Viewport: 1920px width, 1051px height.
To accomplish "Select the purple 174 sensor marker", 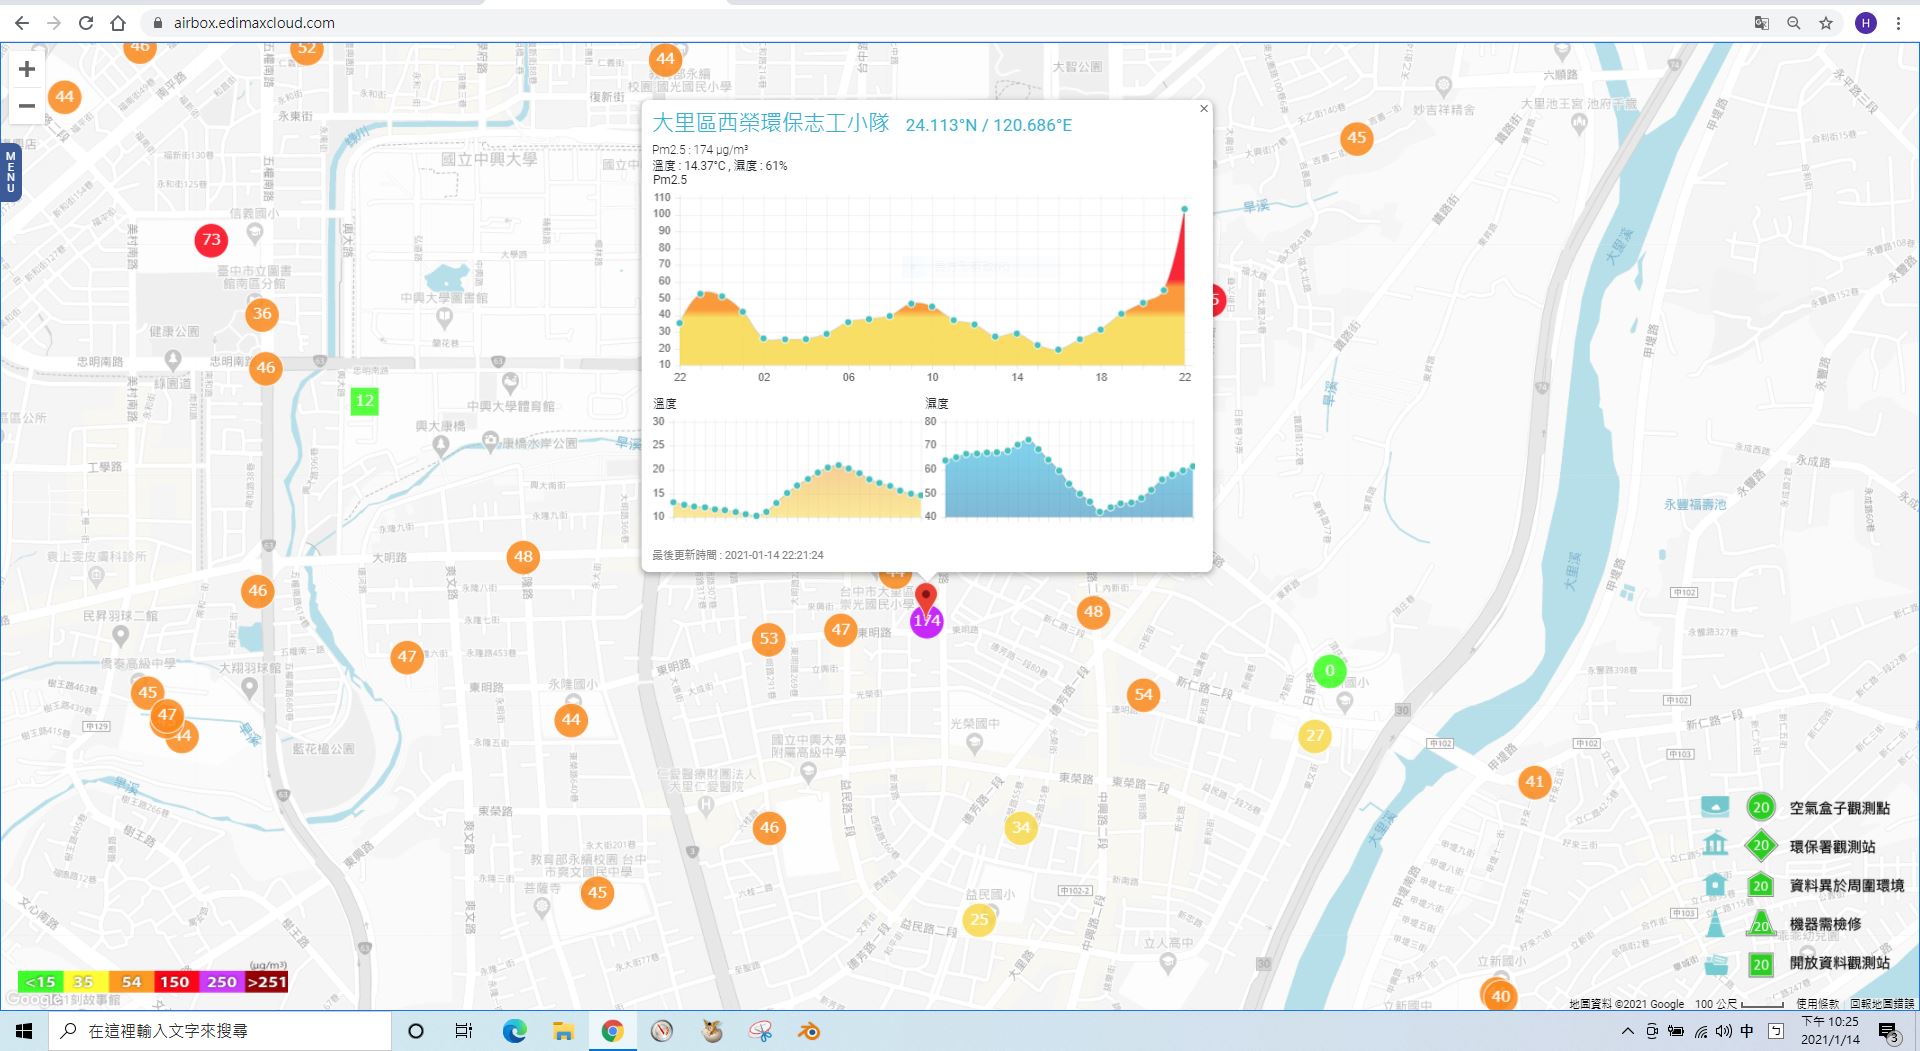I will coord(927,622).
